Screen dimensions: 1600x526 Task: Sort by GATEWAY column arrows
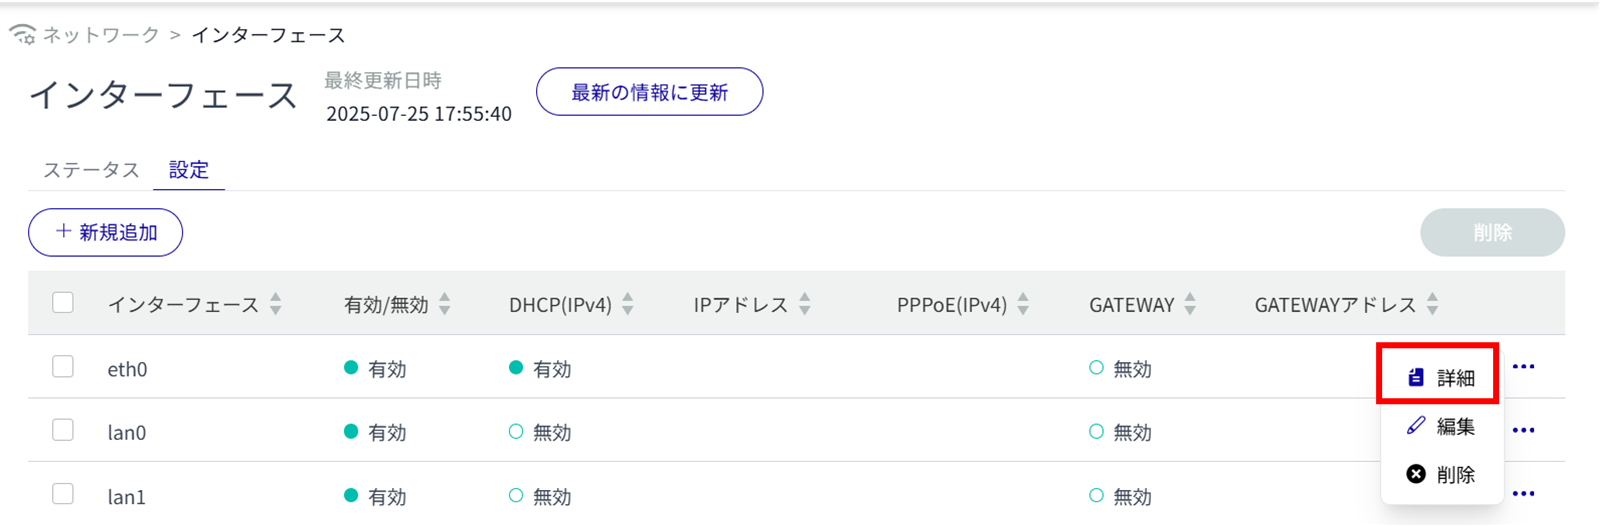tap(1190, 304)
